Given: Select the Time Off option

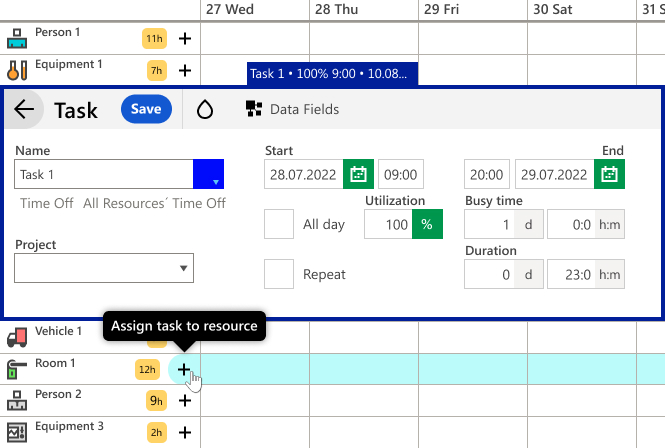Looking at the screenshot, I should coord(47,203).
